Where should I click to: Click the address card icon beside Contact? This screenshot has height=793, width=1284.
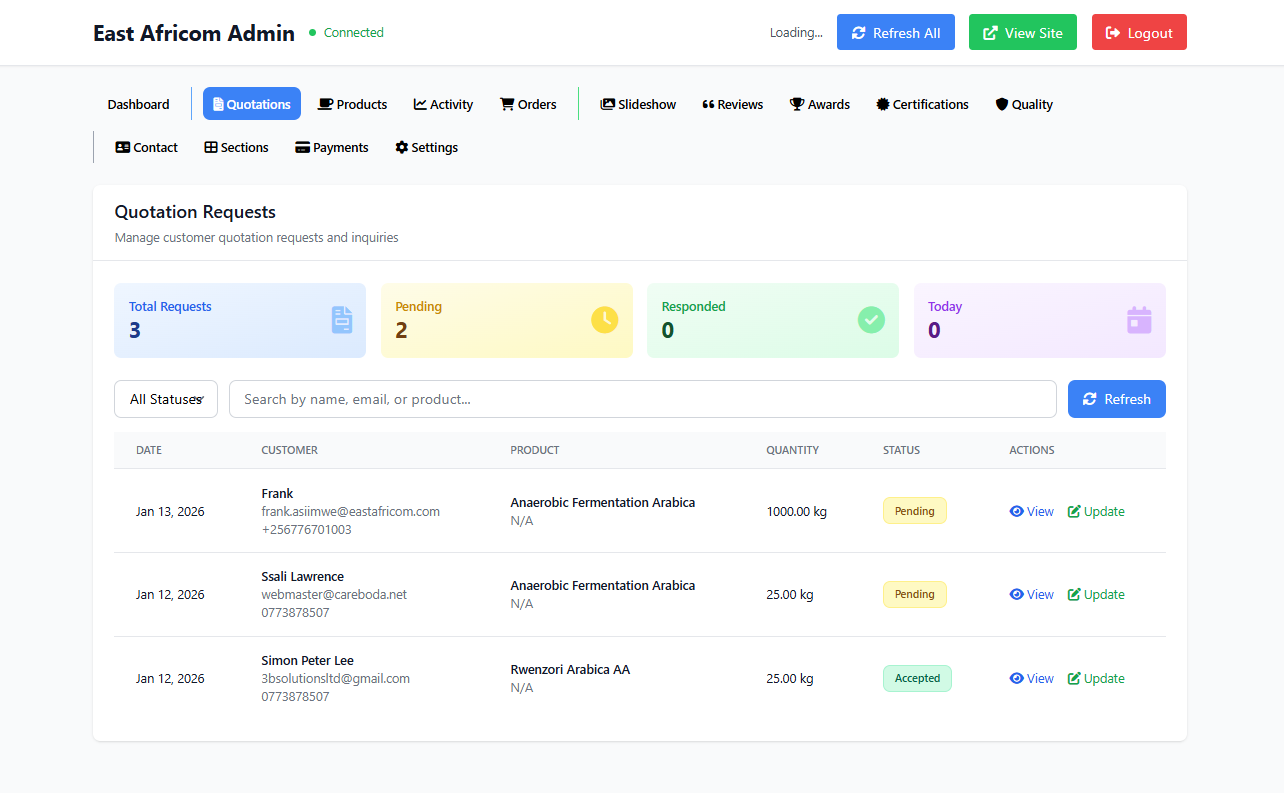123,147
